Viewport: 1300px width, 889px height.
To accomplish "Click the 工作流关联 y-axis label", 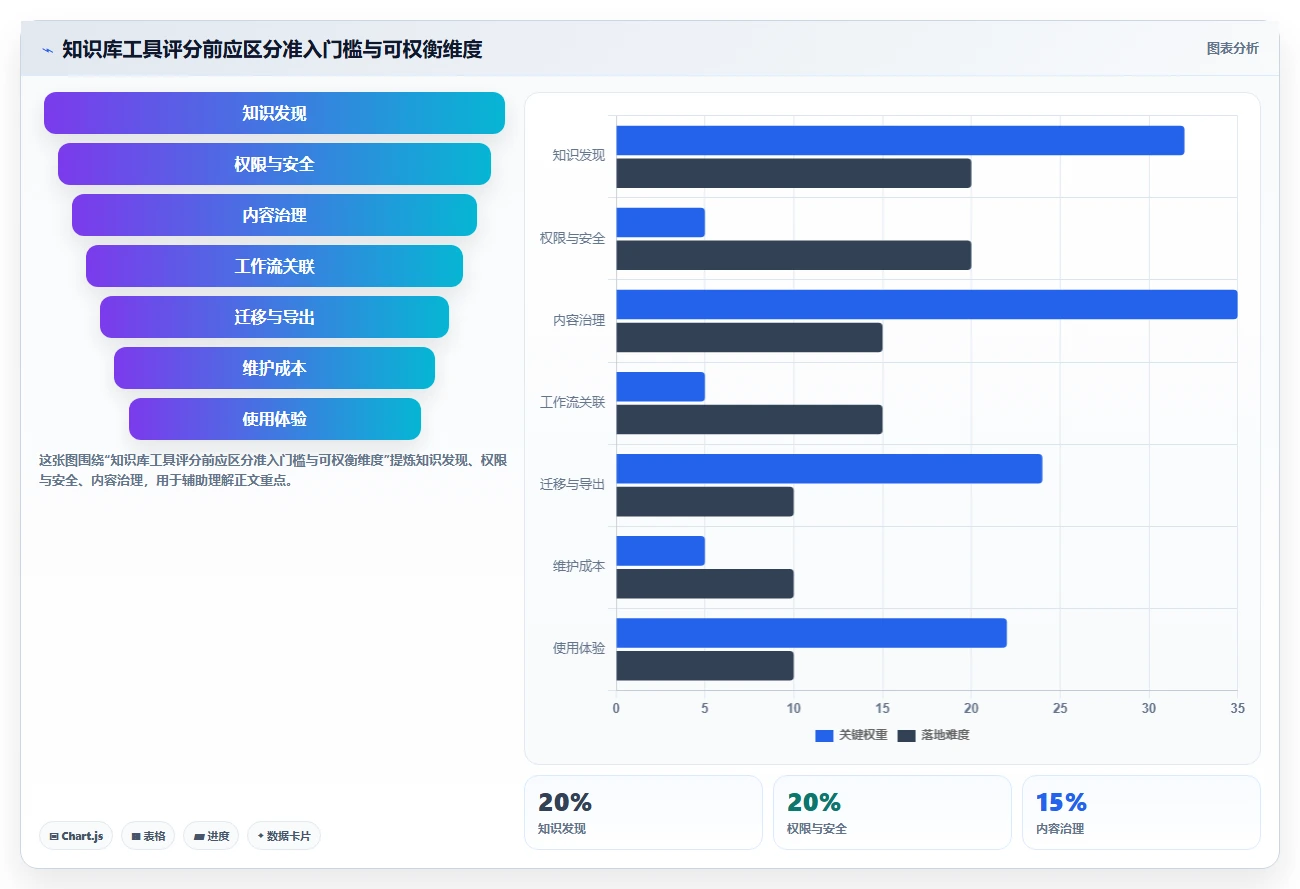I will click(572, 402).
